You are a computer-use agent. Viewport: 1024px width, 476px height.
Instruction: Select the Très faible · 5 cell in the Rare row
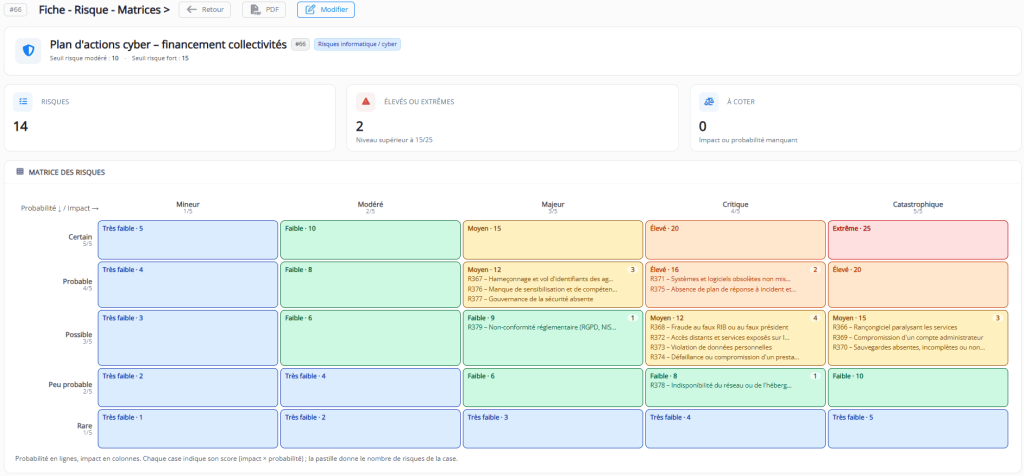[918, 428]
